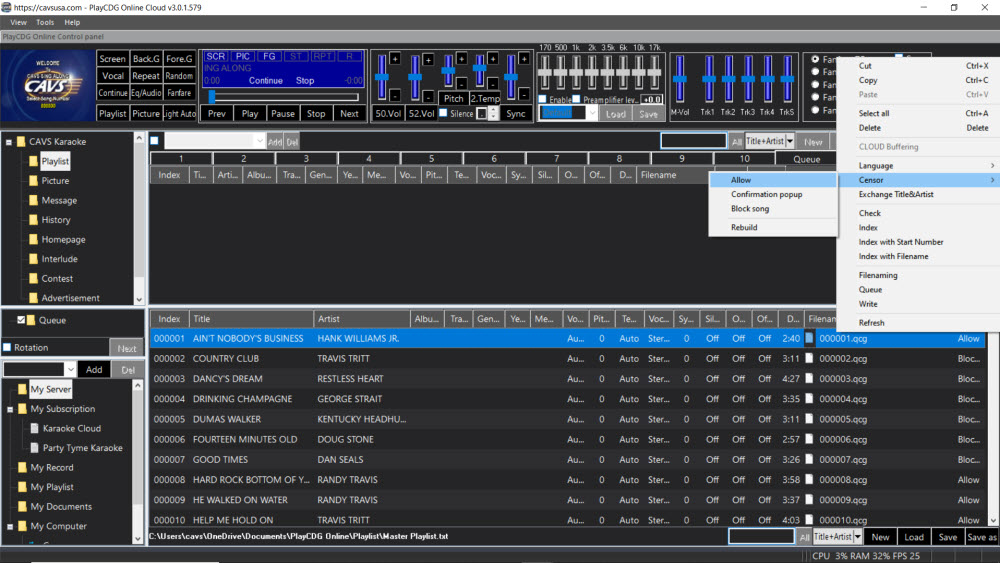This screenshot has height=563, width=1000.
Task: Toggle the Rotation checkbox
Action: click(x=8, y=347)
